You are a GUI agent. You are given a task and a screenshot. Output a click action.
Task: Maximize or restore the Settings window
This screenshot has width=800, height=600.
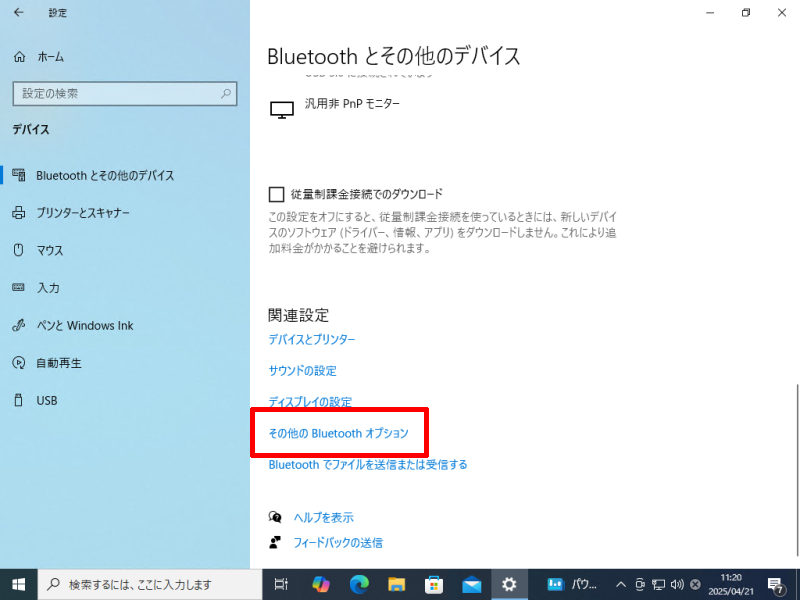(746, 13)
